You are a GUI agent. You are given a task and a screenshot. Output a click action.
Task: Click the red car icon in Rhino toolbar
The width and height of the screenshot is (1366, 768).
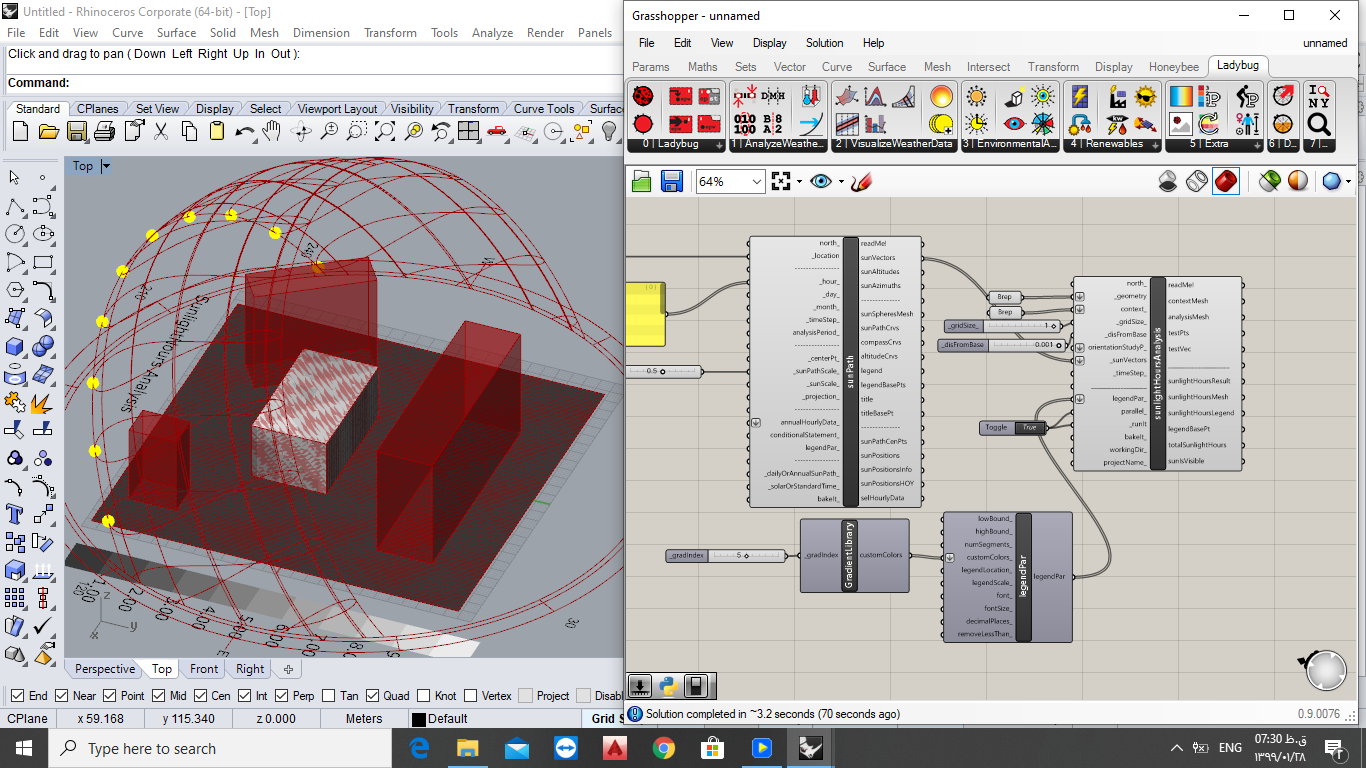pos(496,131)
